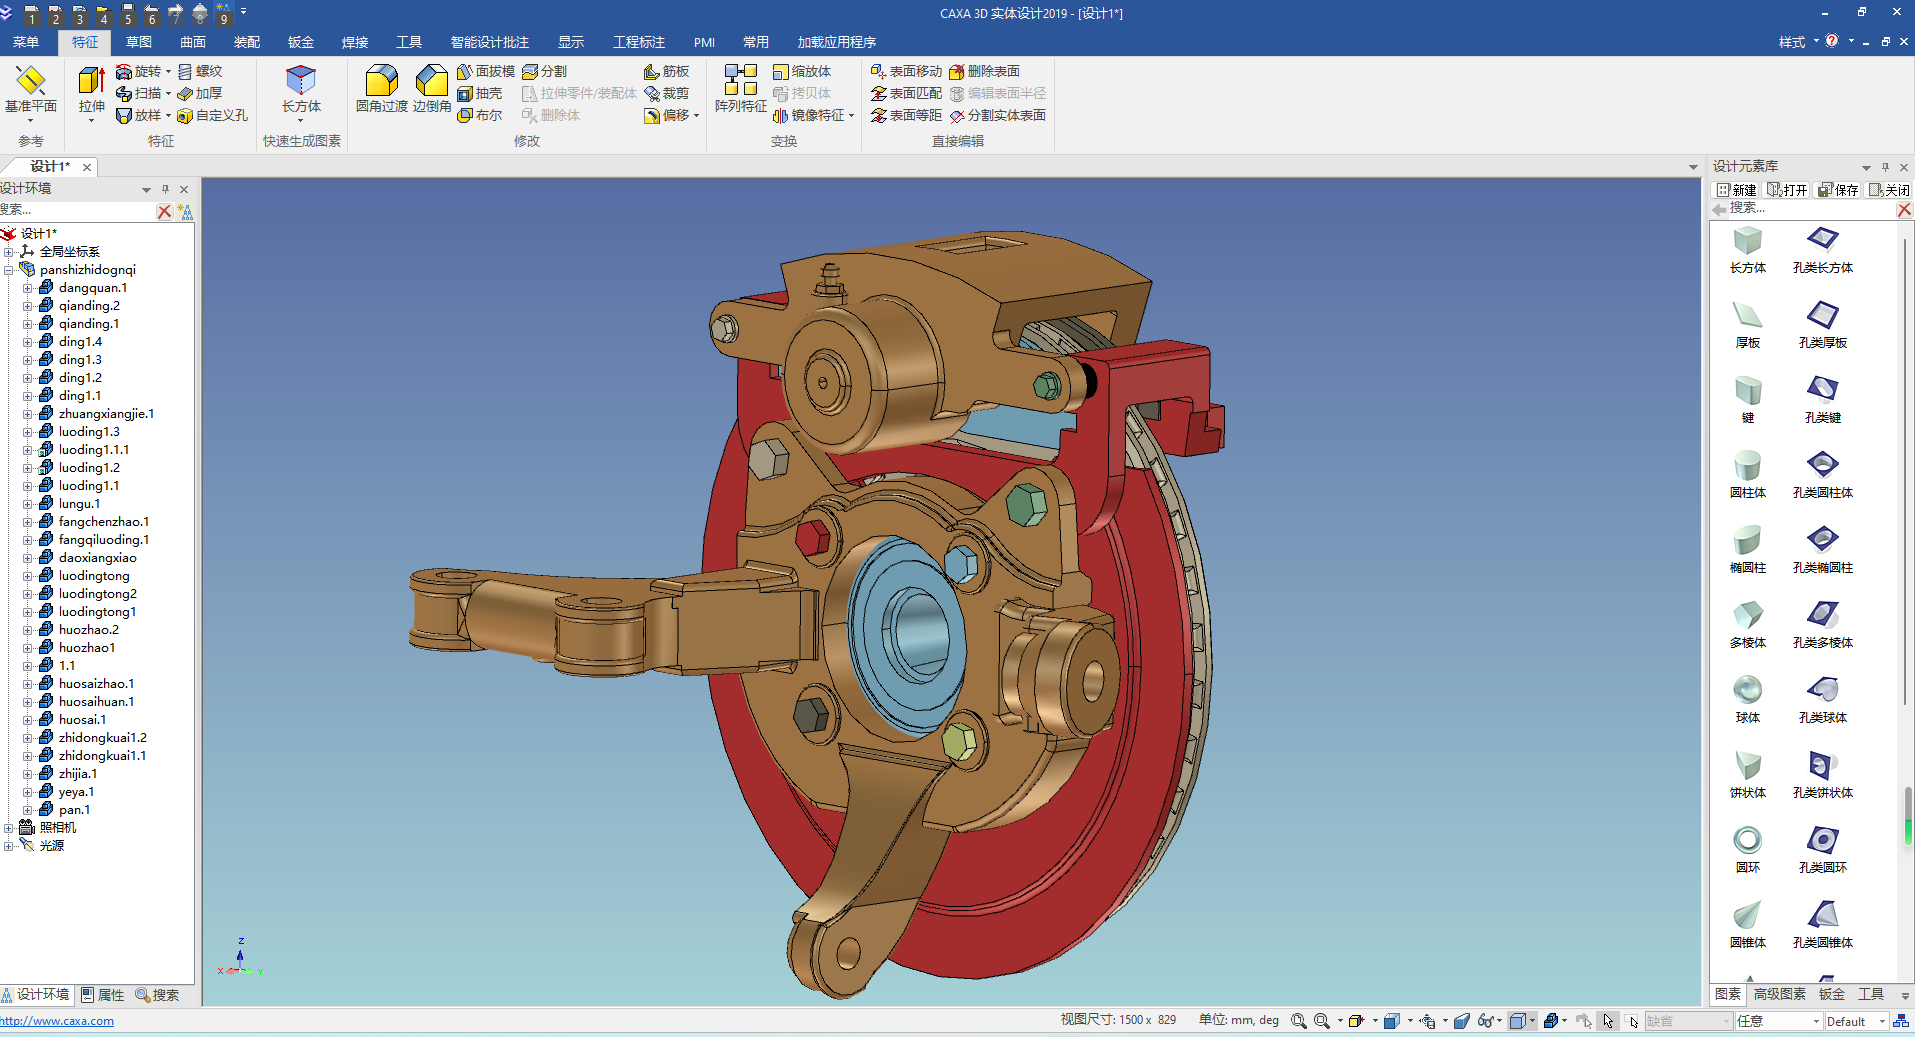Expand the dangquan.1 tree node

(x=28, y=288)
